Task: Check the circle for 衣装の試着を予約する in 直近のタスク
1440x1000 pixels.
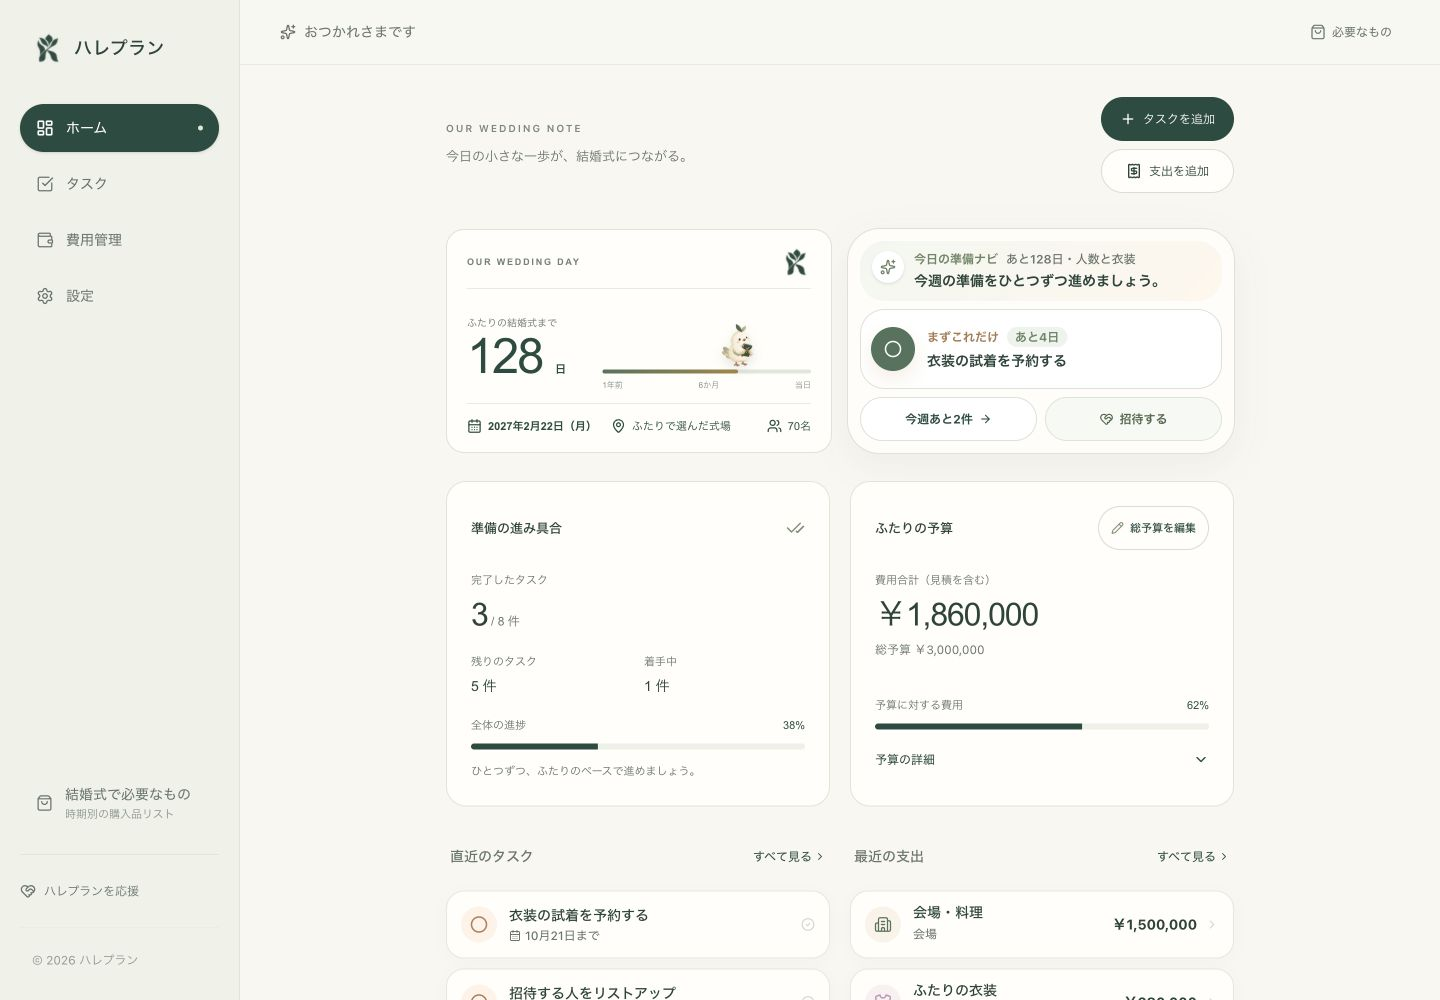Action: click(x=479, y=925)
